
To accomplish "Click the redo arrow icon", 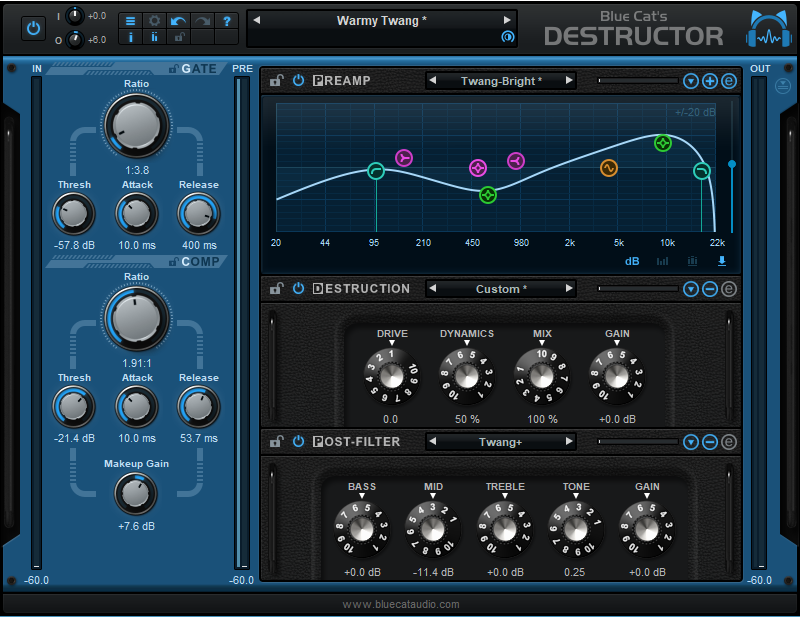I will tap(203, 21).
